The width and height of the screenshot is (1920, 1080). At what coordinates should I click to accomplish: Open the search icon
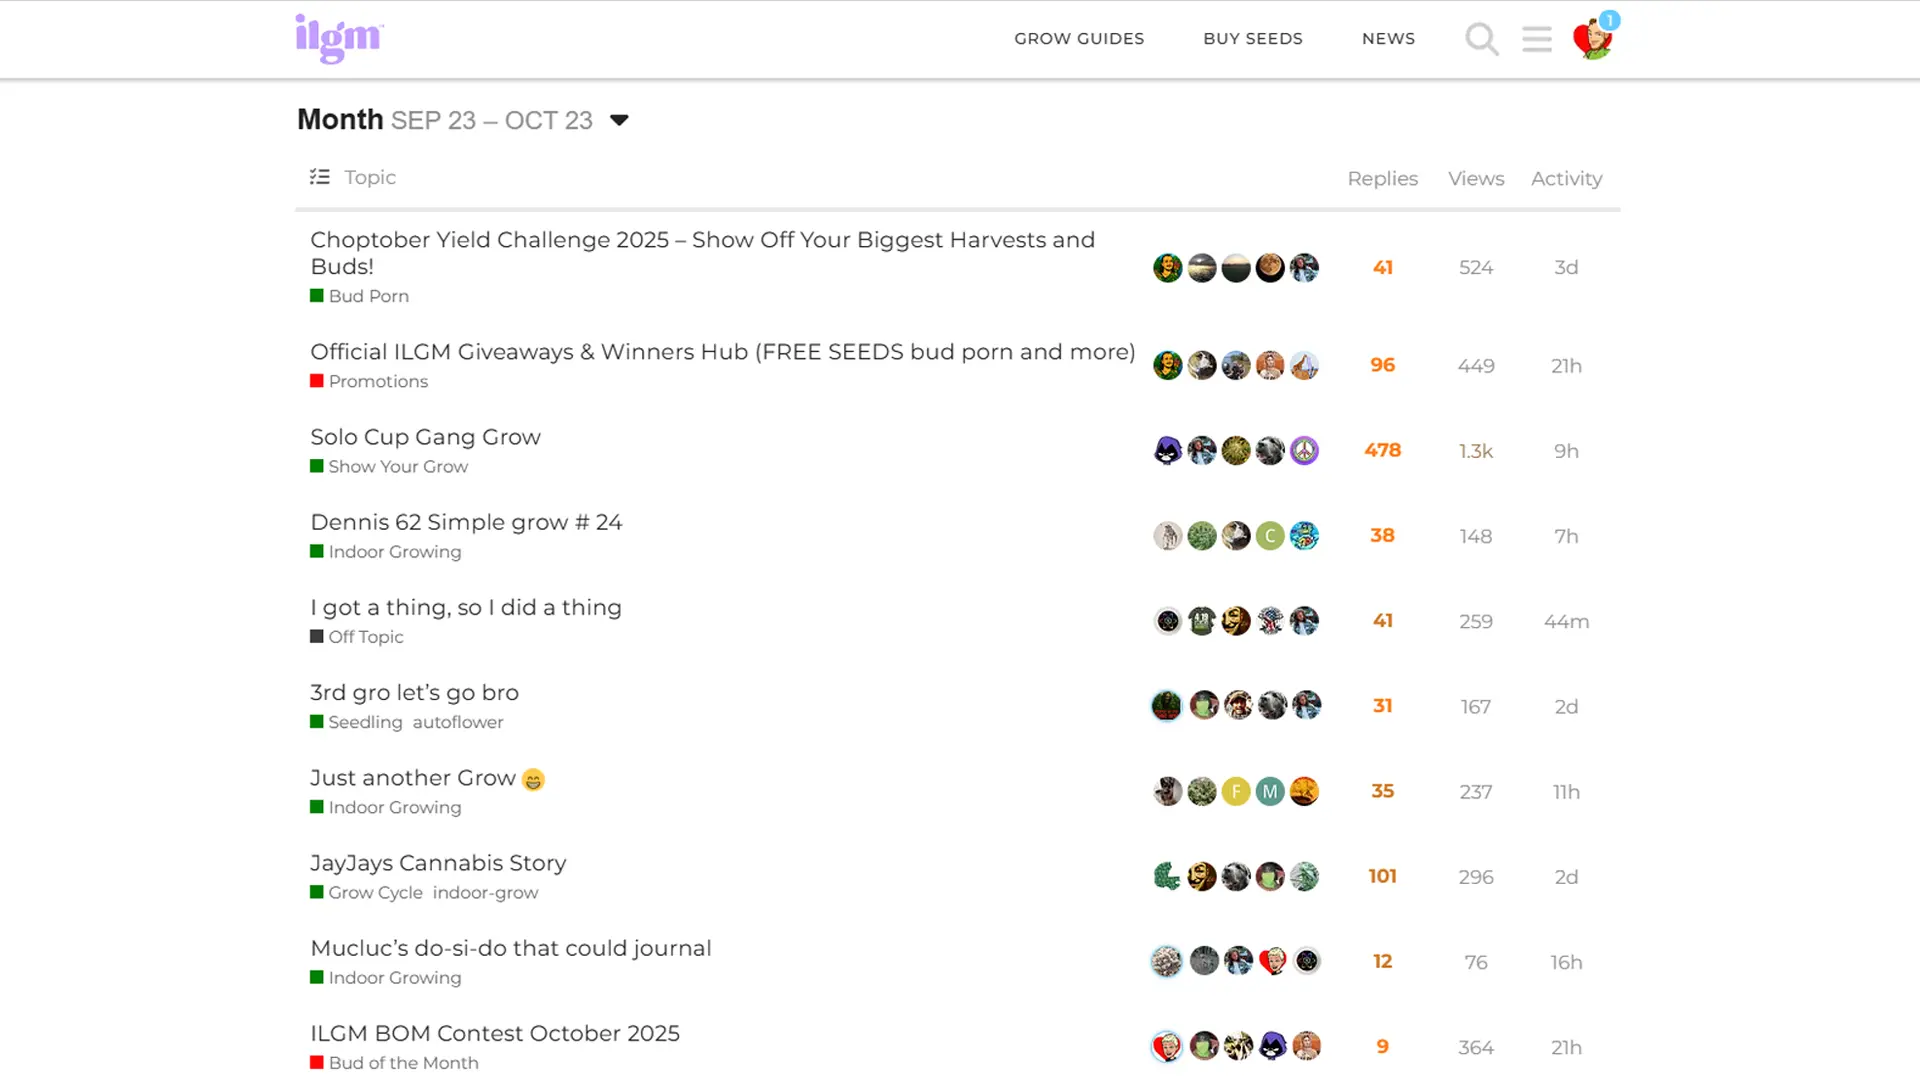(x=1481, y=39)
